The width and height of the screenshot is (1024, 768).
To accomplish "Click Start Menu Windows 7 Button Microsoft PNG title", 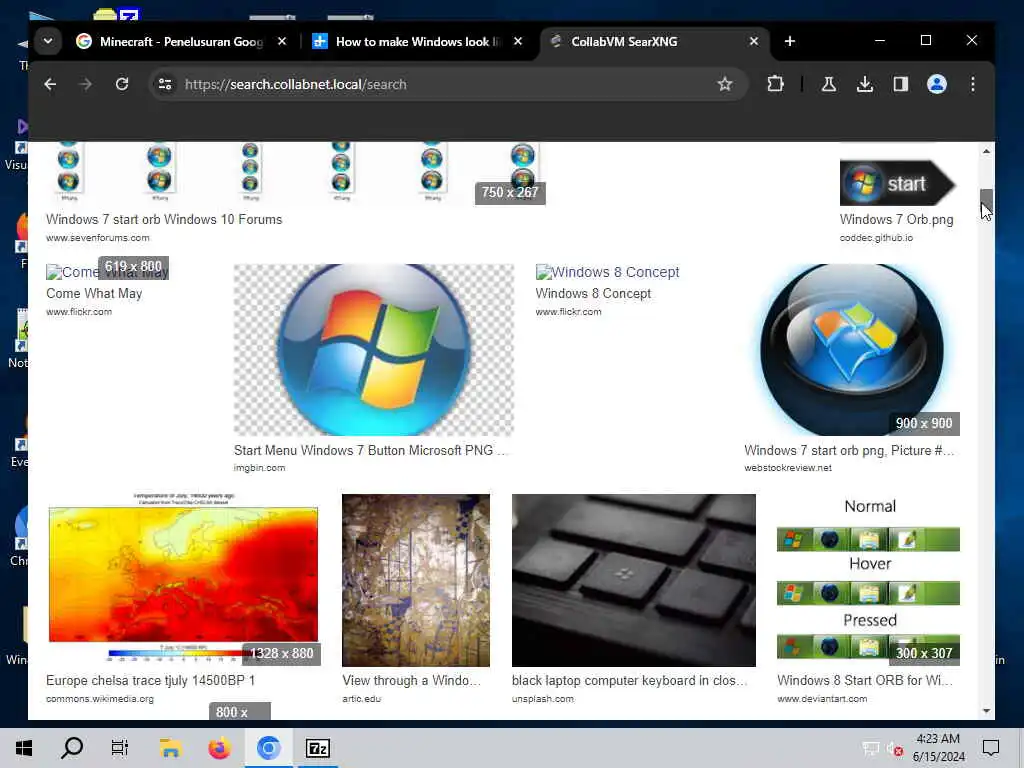I will [370, 450].
